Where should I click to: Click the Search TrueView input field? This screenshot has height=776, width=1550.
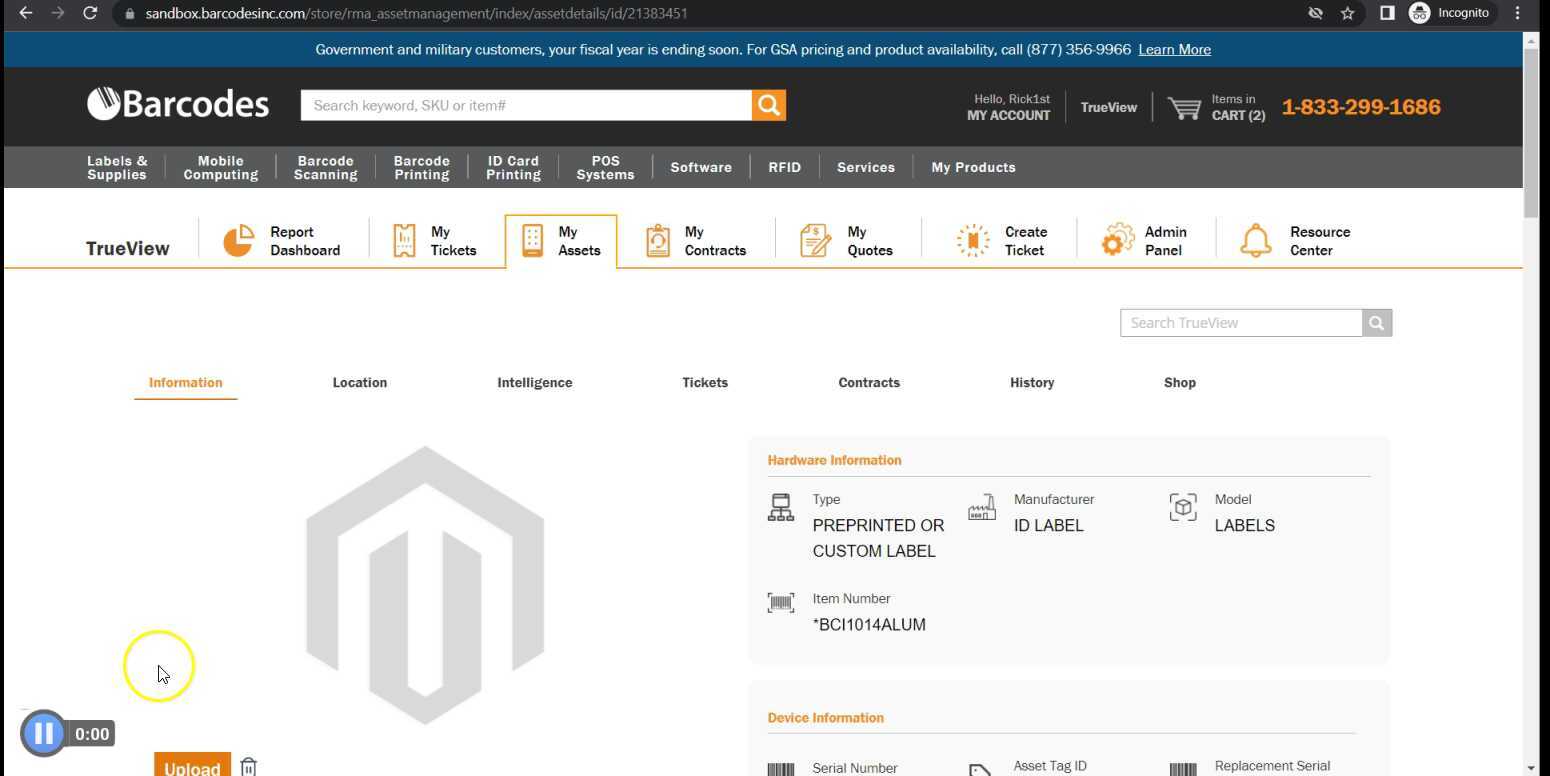[x=1240, y=323]
